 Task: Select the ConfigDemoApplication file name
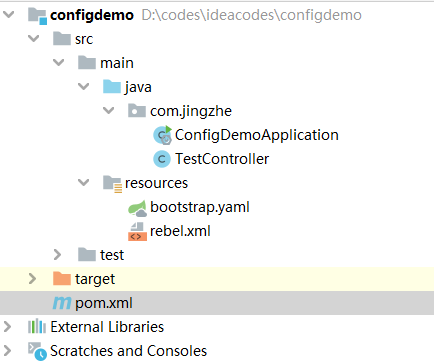(257, 135)
